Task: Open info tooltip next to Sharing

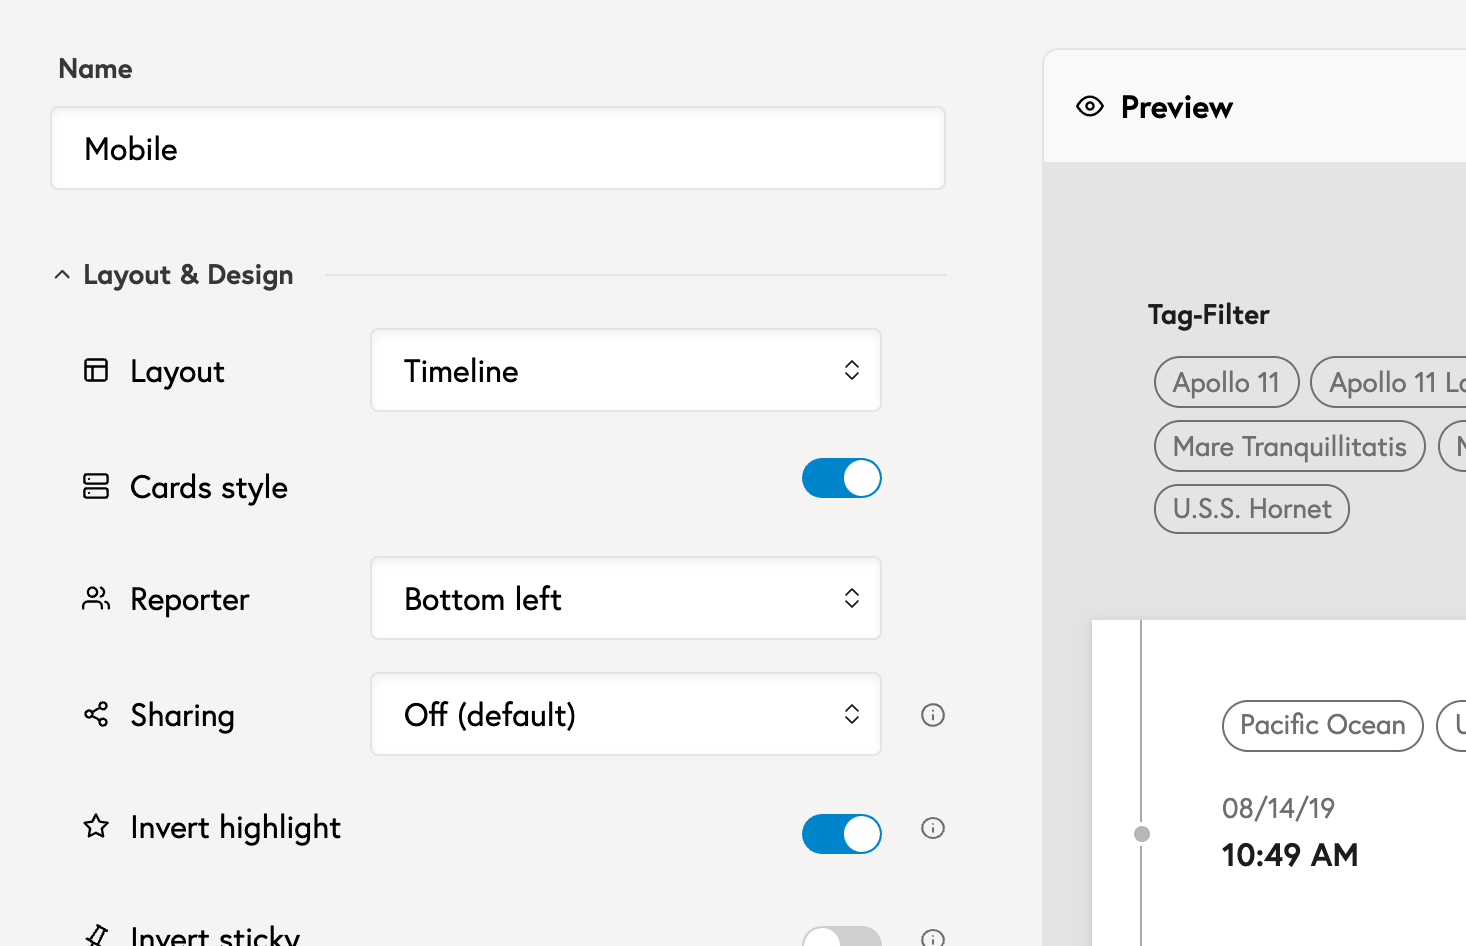Action: 932,715
